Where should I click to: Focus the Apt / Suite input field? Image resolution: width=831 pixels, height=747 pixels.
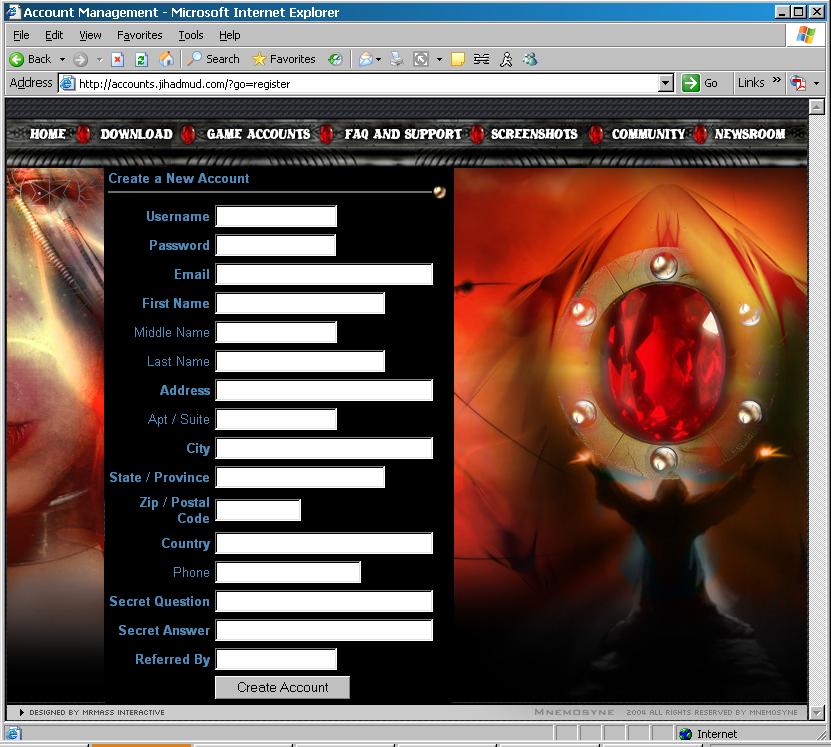276,419
